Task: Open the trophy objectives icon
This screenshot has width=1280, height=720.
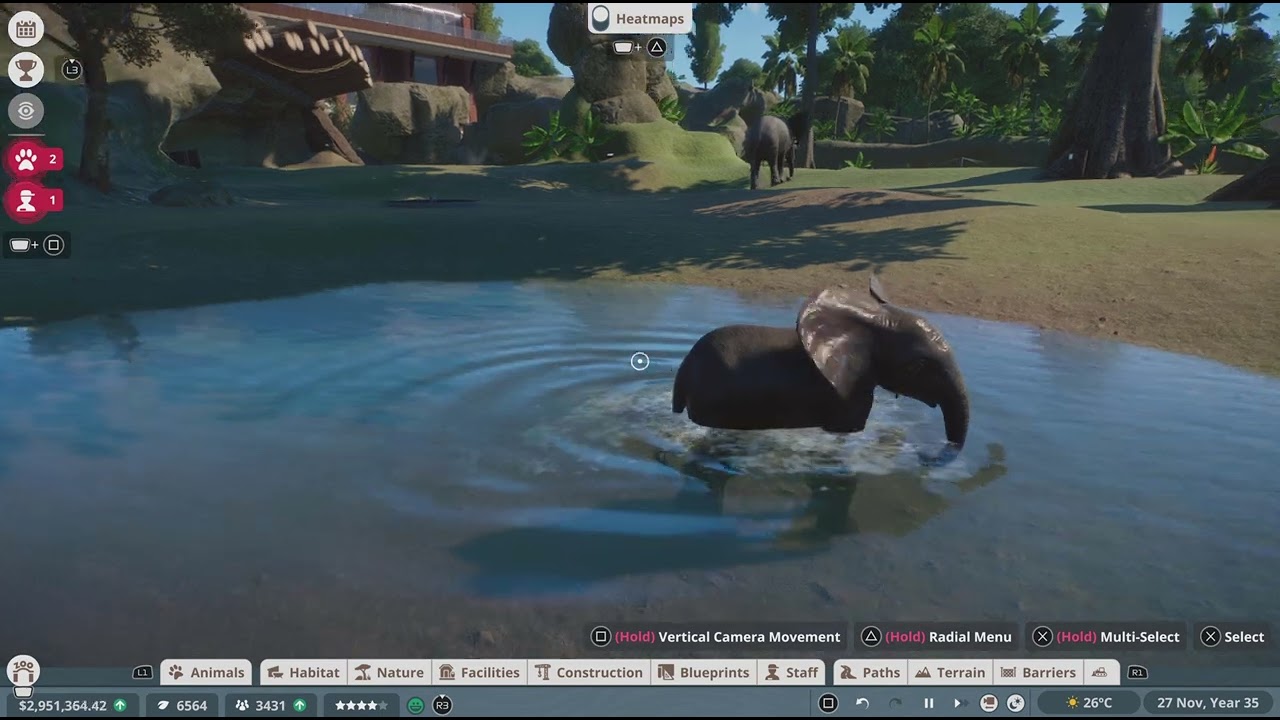Action: [26, 69]
